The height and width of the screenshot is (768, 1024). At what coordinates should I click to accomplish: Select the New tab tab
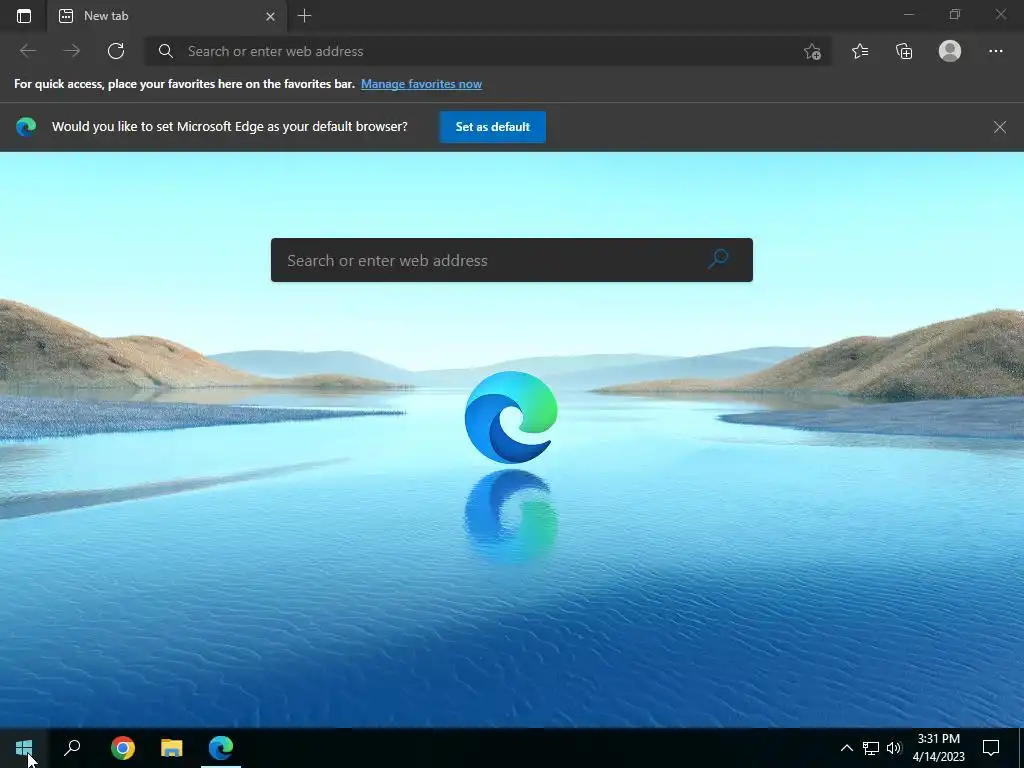pyautogui.click(x=167, y=16)
